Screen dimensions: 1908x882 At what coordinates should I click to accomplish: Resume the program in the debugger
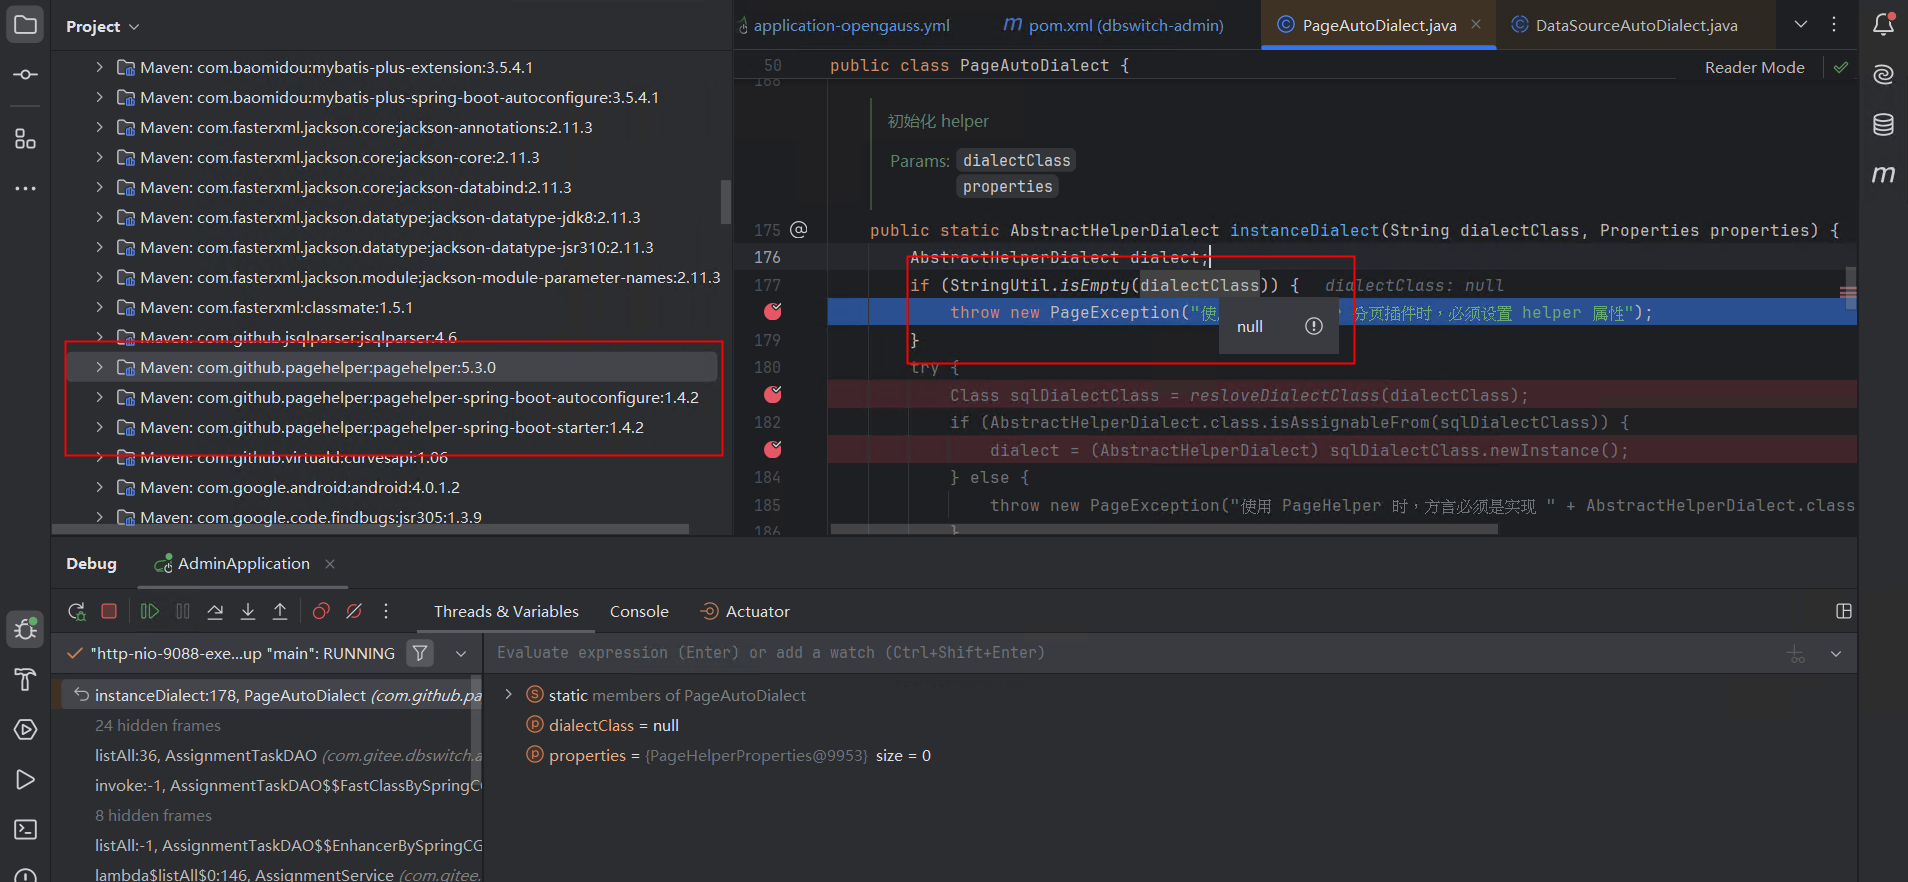pyautogui.click(x=150, y=611)
